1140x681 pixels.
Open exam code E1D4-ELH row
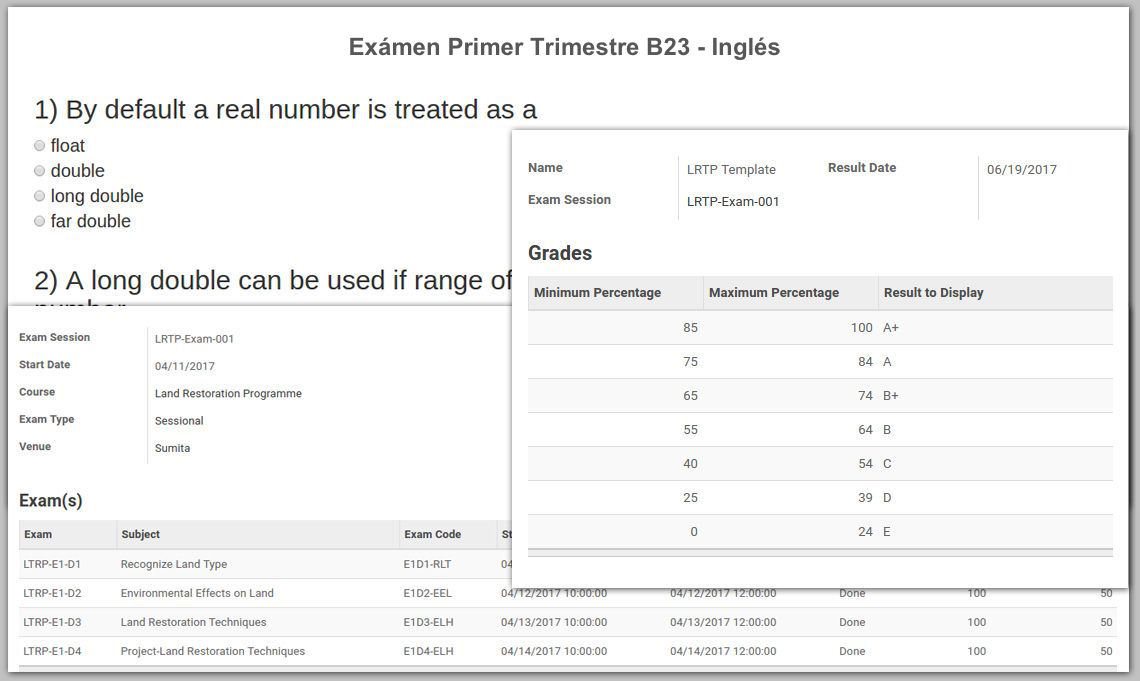[428, 651]
